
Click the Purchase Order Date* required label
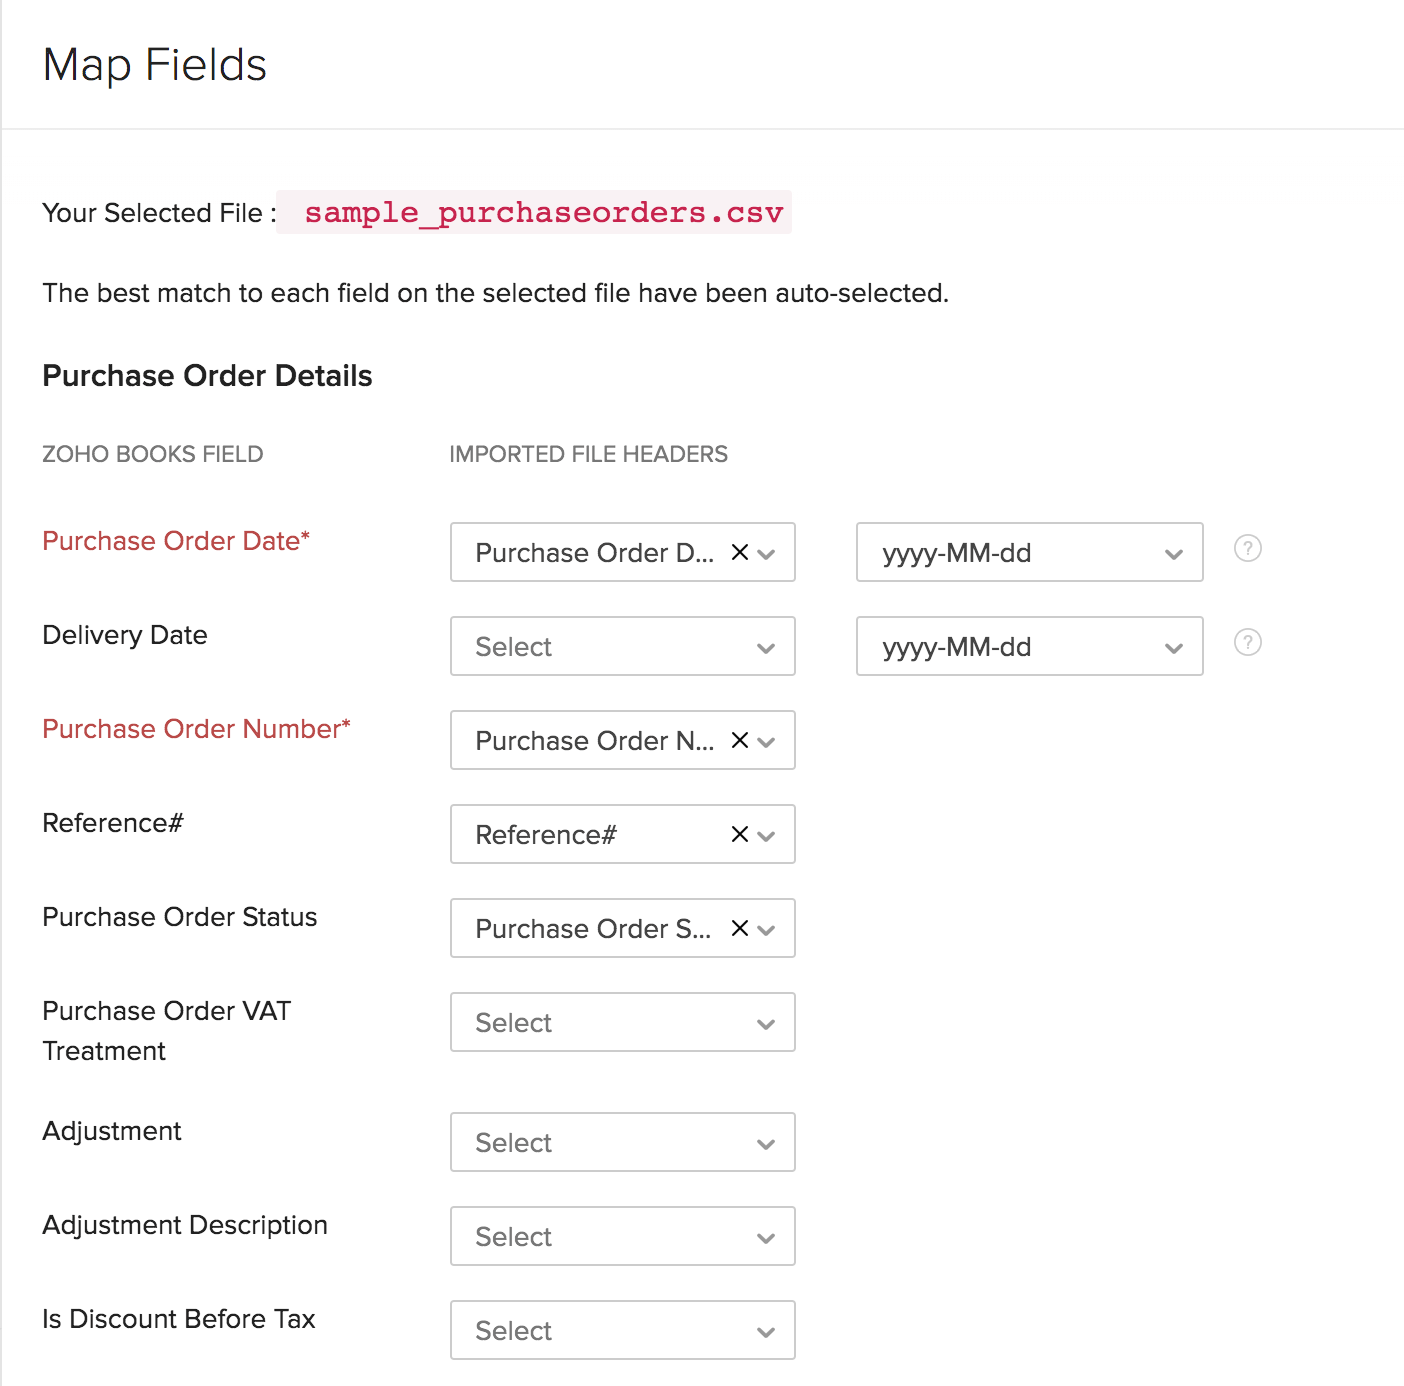point(176,540)
